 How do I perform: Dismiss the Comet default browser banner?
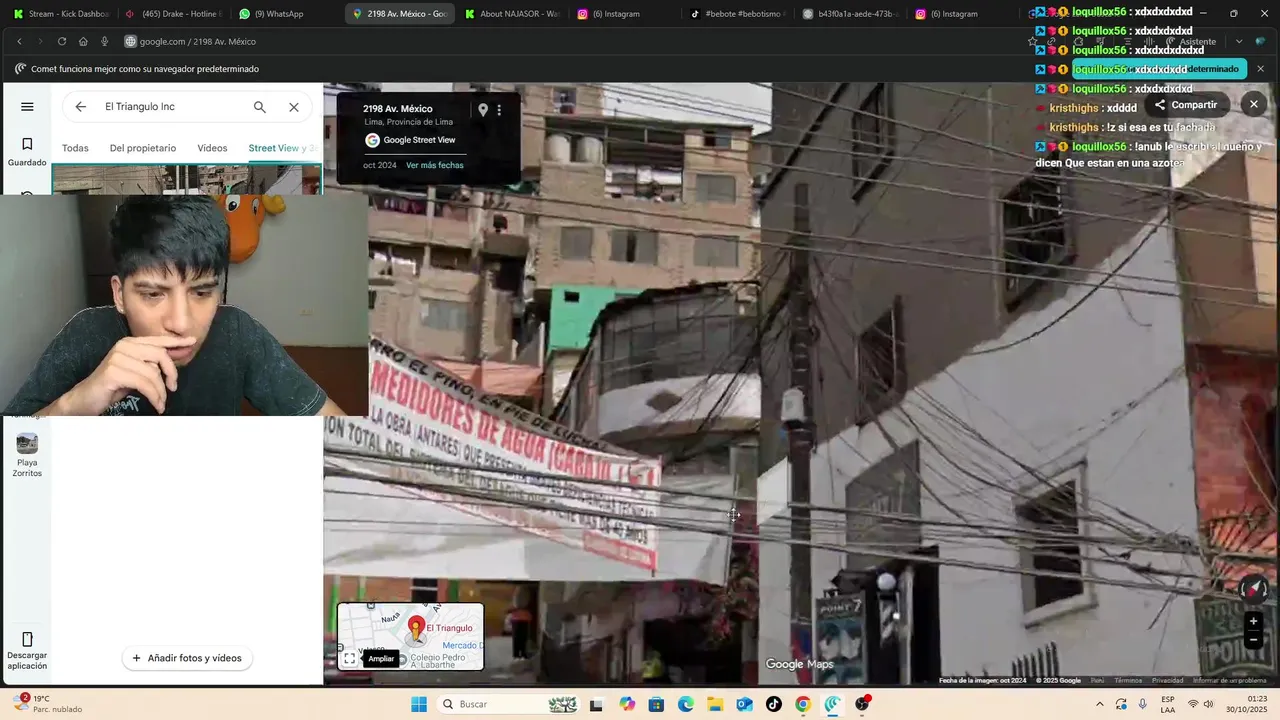1260,69
